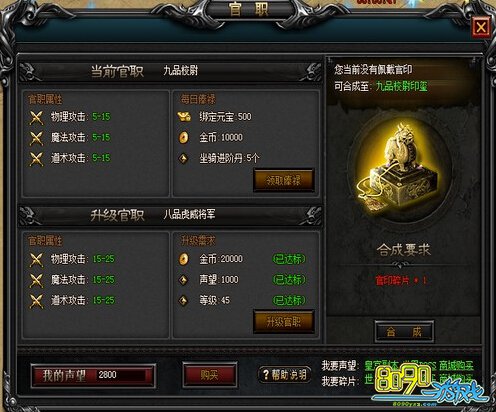
Task: Click the gold ingot icon for 绑定元宝
Action: 184,117
